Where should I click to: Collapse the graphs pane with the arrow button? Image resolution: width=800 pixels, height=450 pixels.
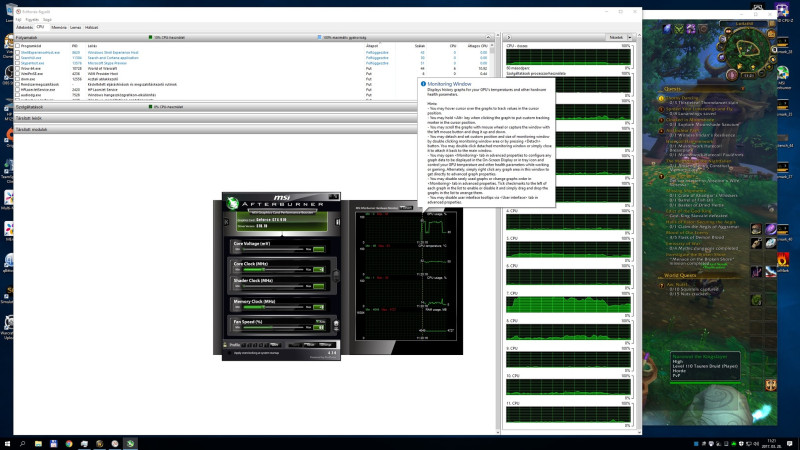[x=509, y=37]
